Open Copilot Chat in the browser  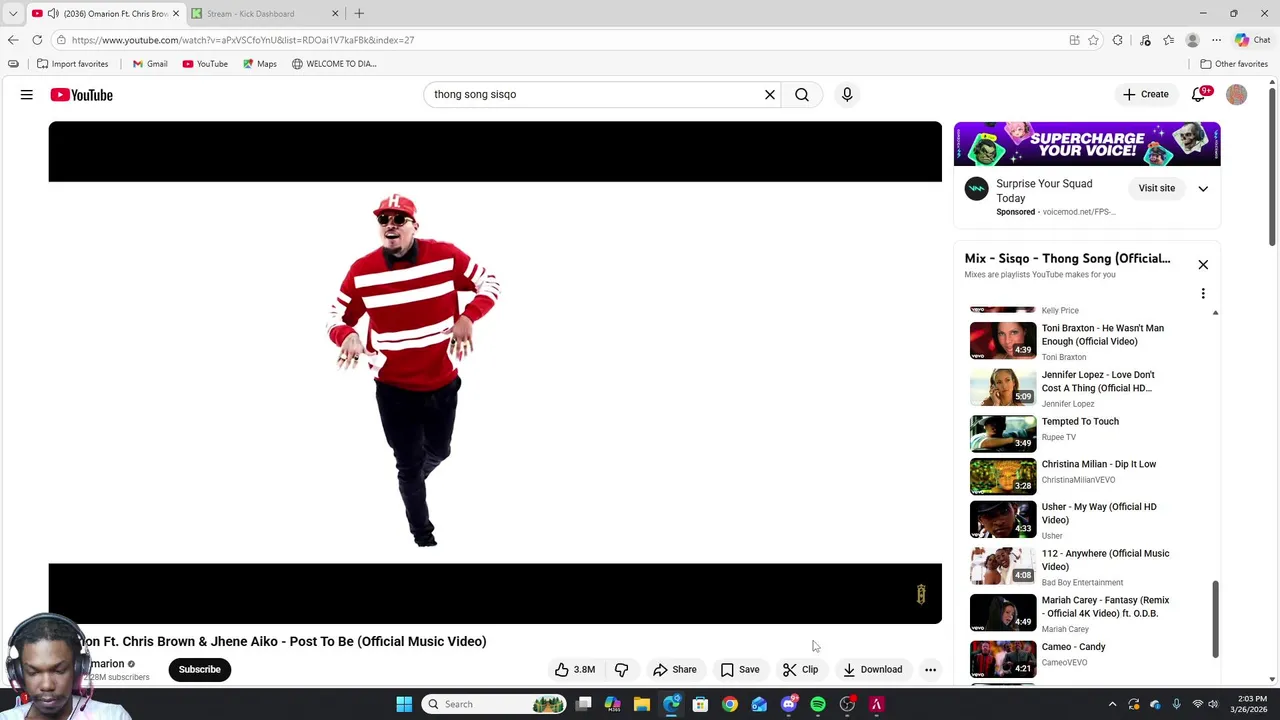pos(1252,40)
